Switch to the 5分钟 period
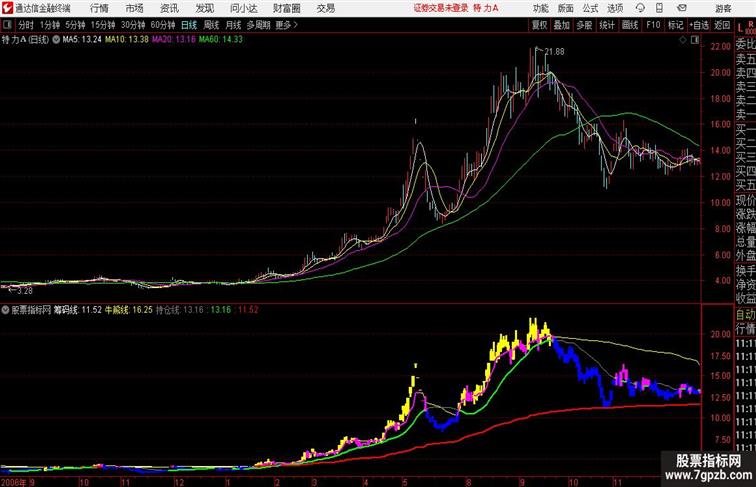 (x=75, y=25)
